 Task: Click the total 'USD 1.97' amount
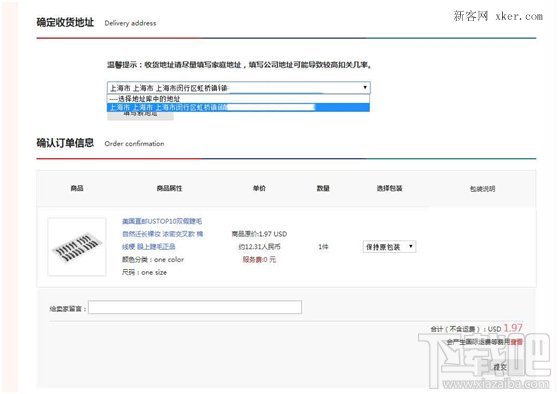505,328
